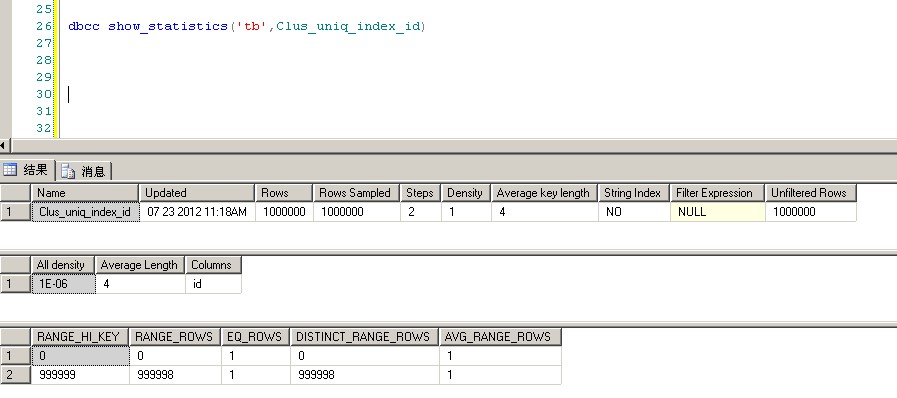
Task: Click the Clus_uniq_index_id name cell
Action: (x=85, y=212)
